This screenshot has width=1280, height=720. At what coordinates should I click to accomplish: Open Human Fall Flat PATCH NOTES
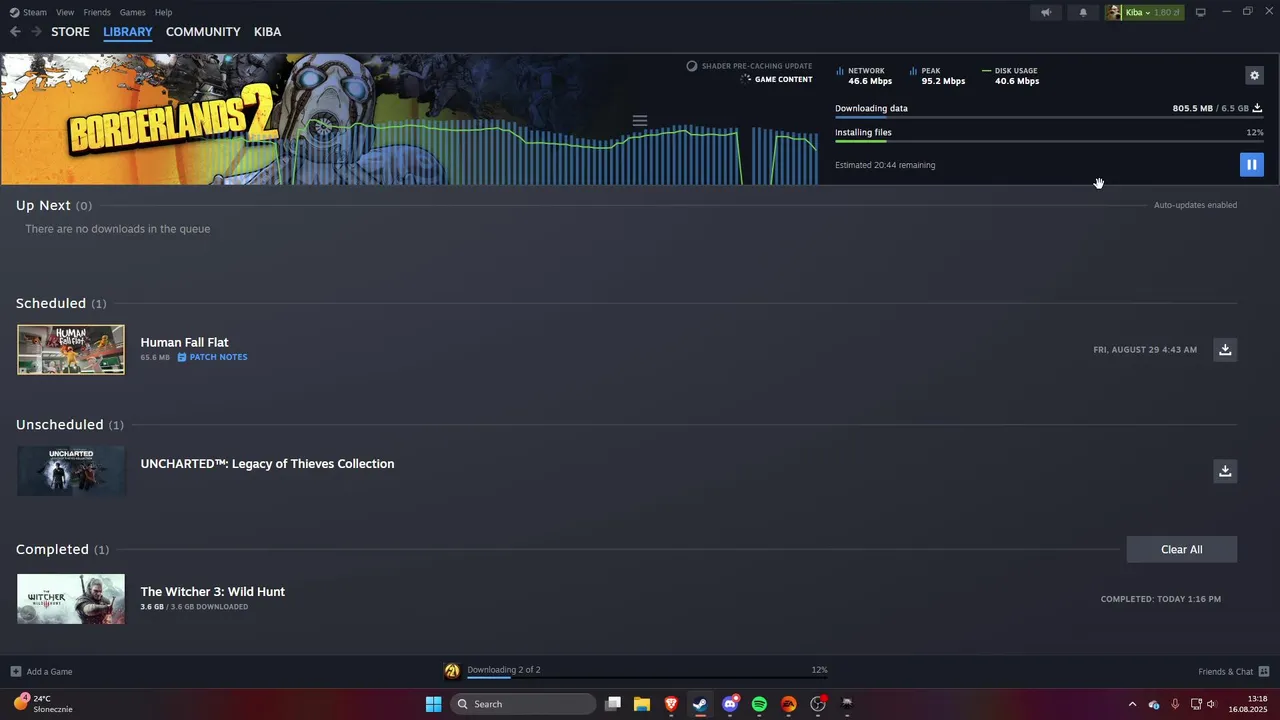tap(212, 357)
